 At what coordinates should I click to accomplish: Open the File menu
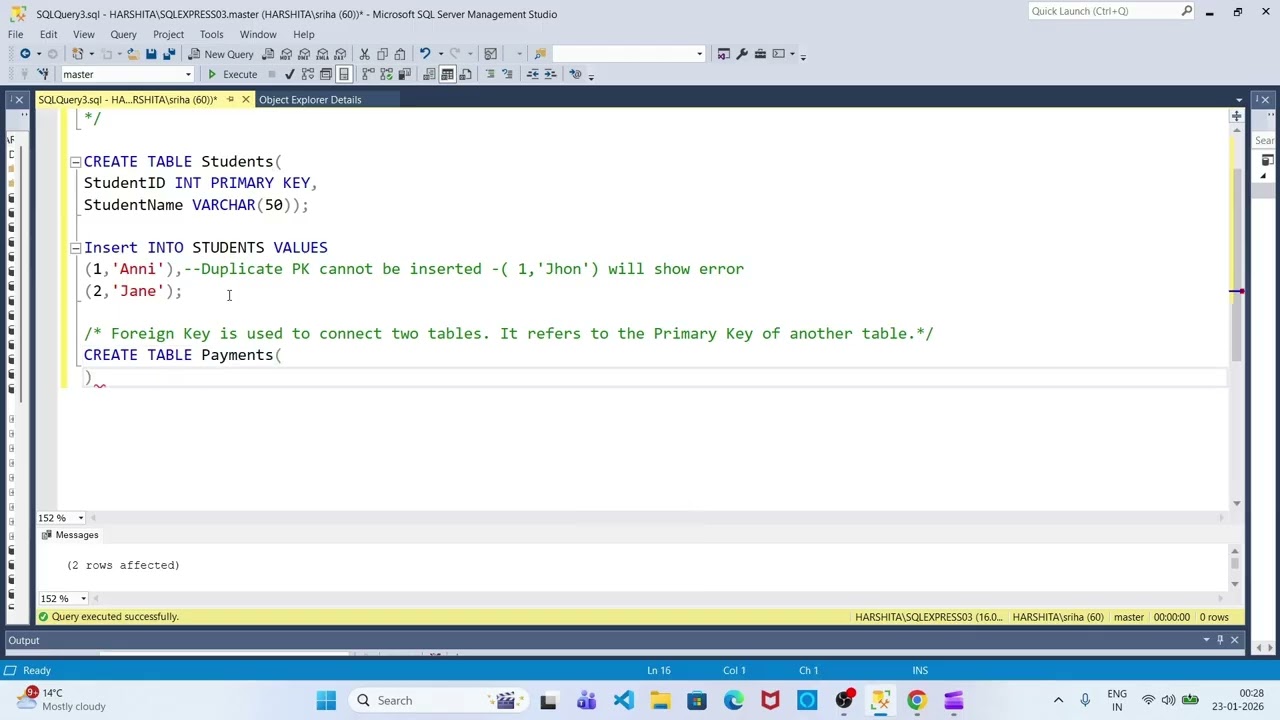coord(16,34)
